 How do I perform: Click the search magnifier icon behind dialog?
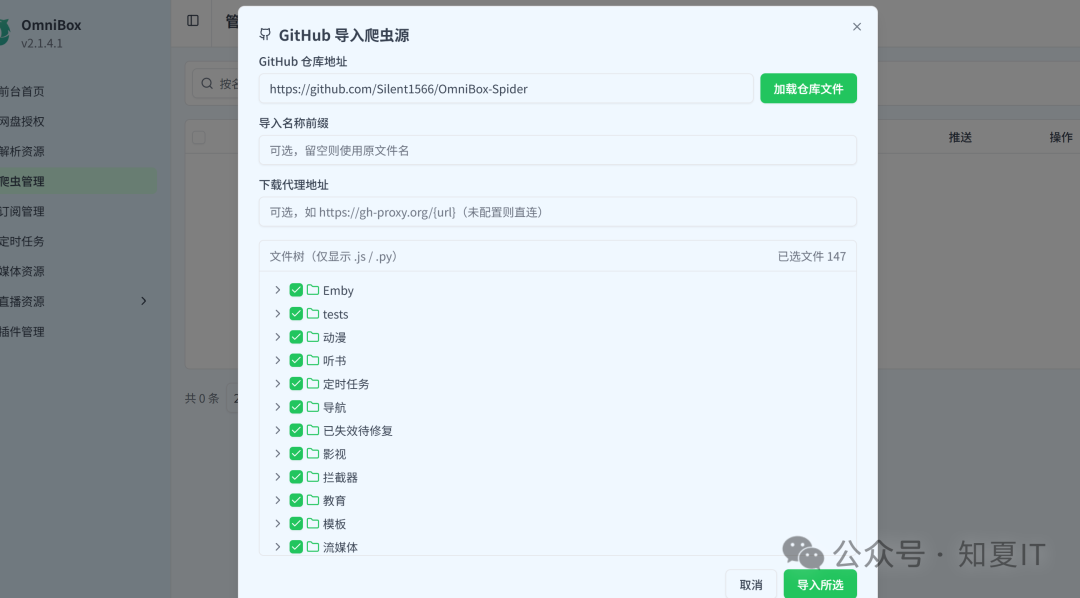(207, 83)
